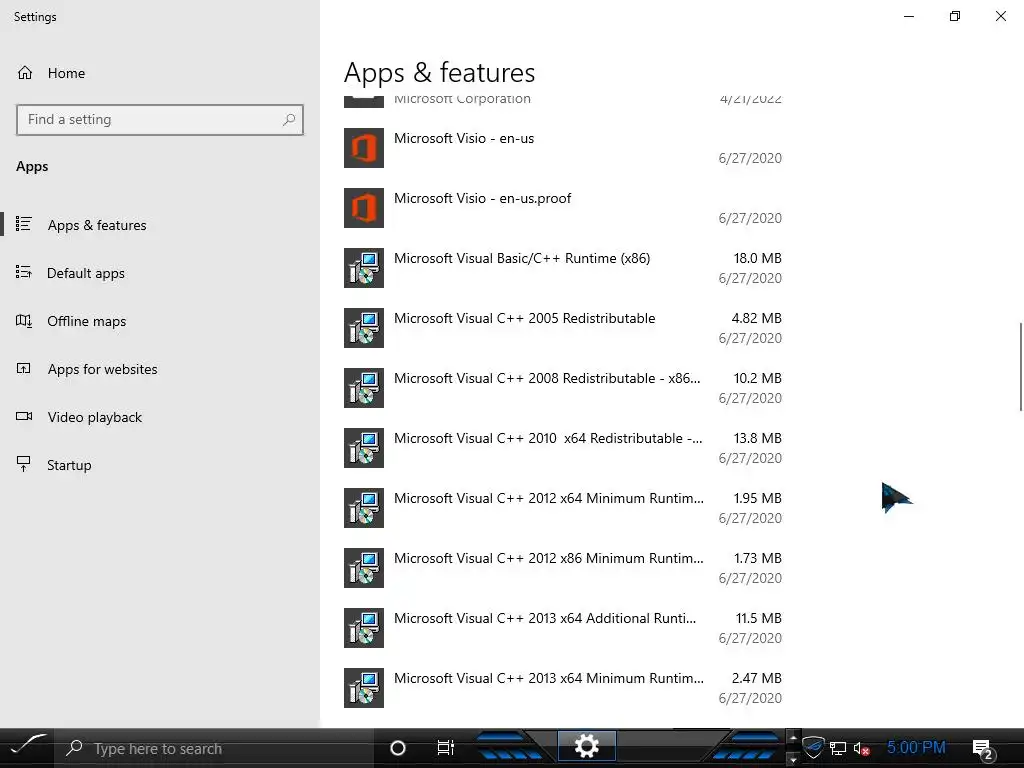Click the Video playback camera icon
Viewport: 1024px width, 768px height.
tap(24, 416)
